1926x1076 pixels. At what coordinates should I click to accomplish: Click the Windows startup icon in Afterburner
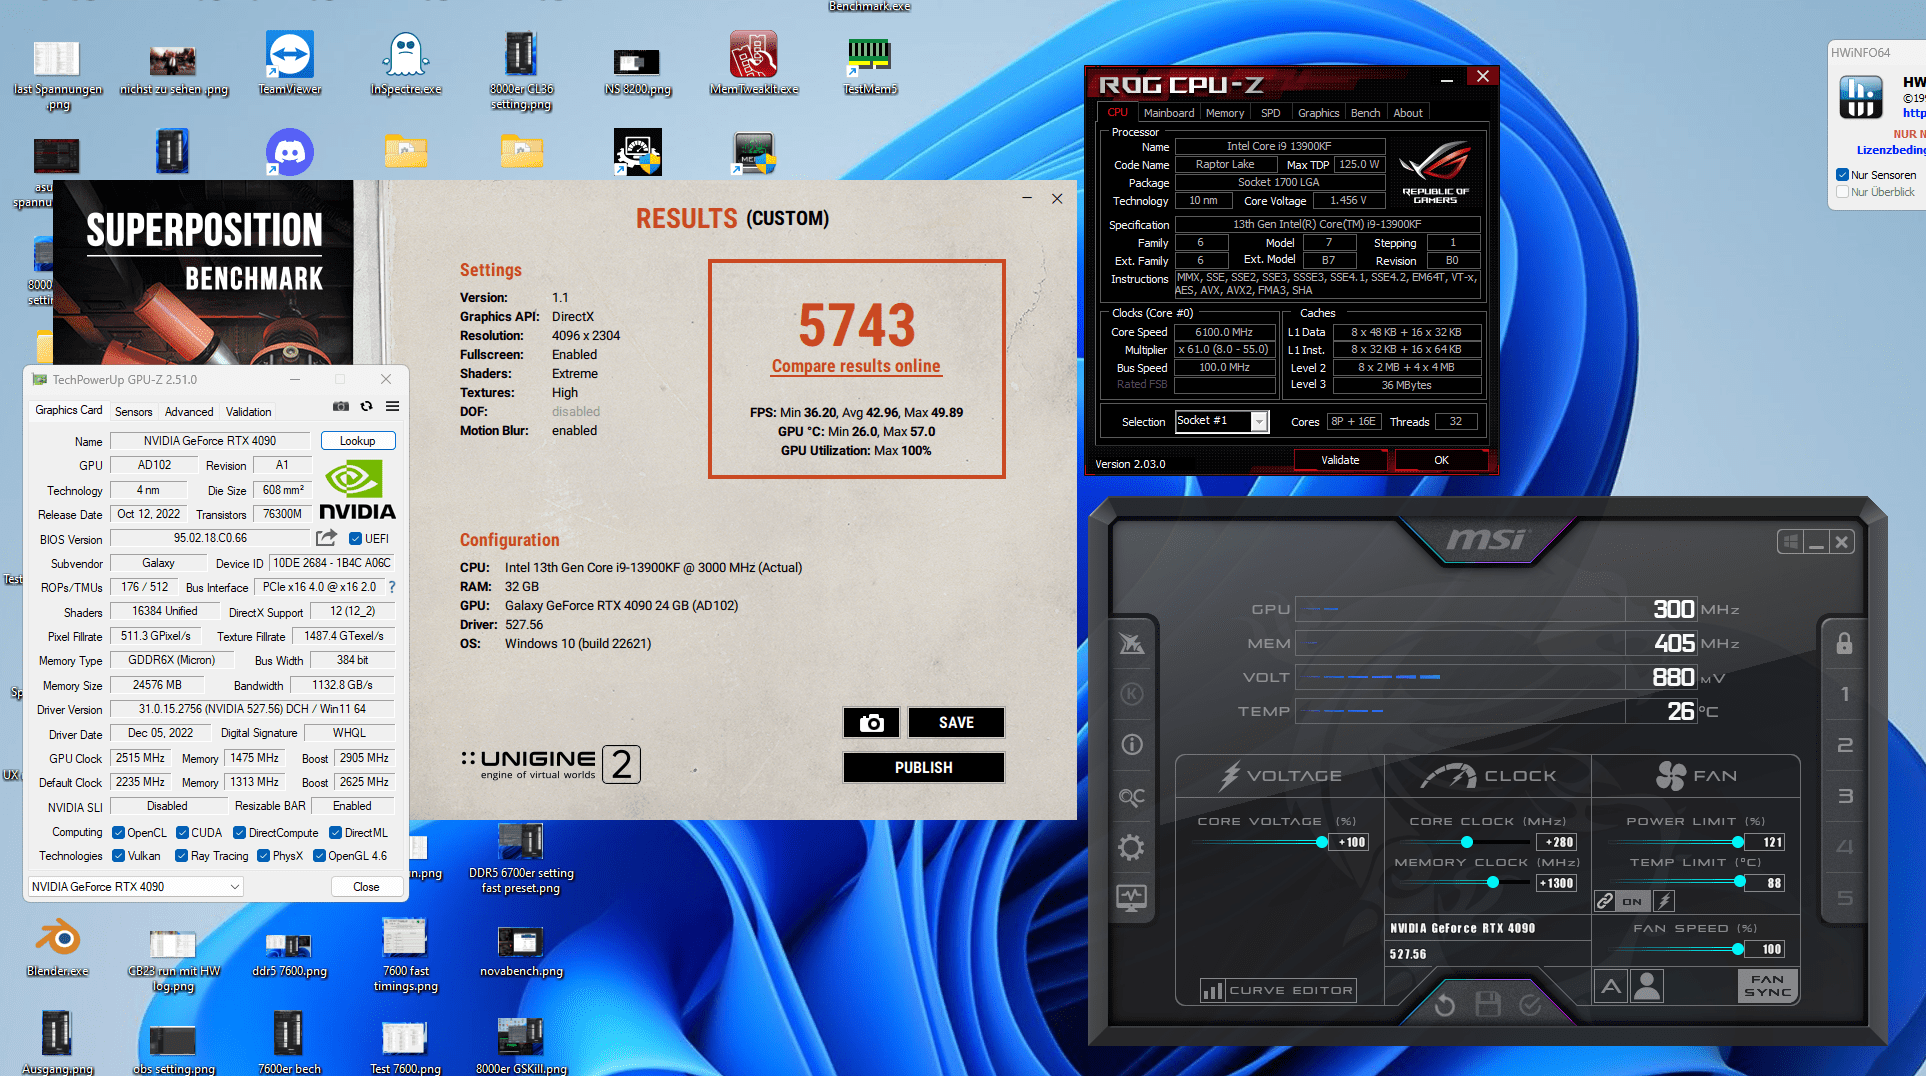pyautogui.click(x=1790, y=542)
